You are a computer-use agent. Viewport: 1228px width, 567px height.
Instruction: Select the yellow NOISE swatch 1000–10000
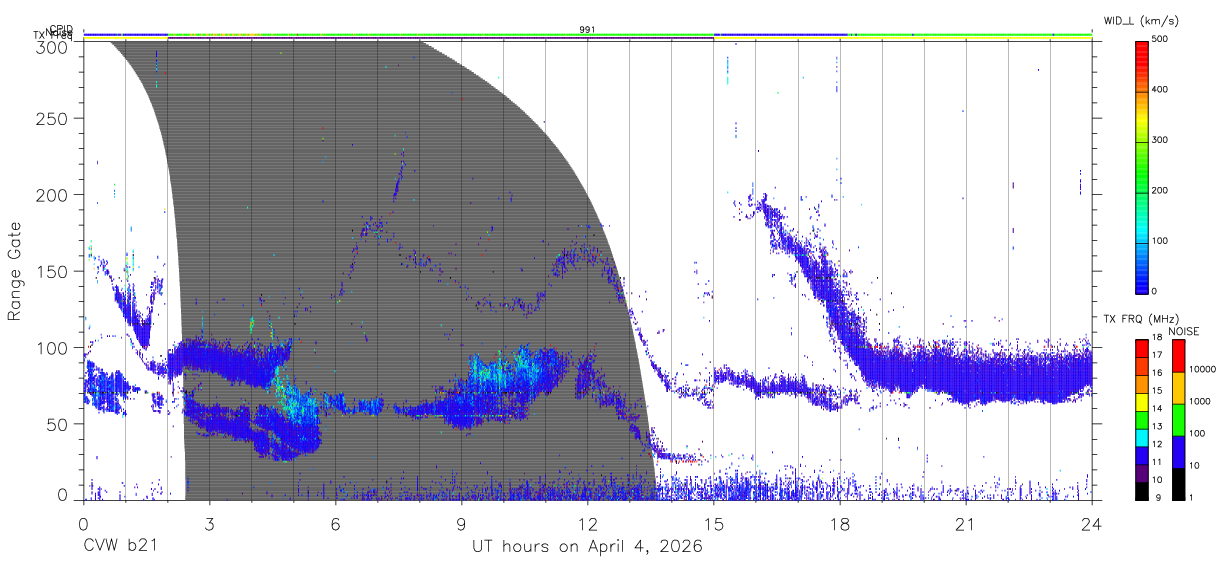[1178, 388]
